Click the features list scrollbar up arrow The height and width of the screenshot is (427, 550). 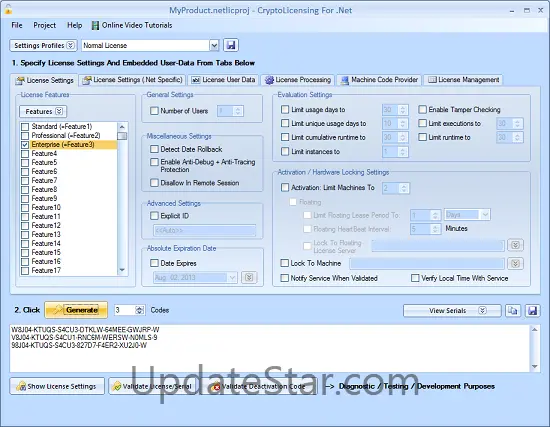click(122, 127)
